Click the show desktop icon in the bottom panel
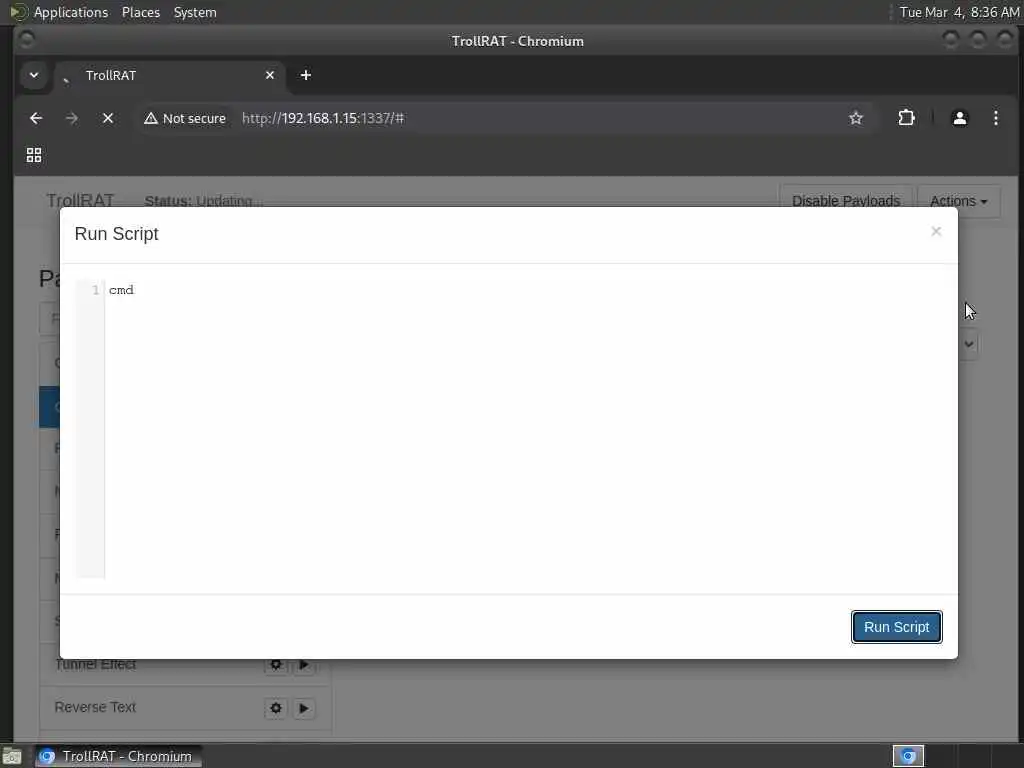Screen dimensions: 1024x768 11,756
